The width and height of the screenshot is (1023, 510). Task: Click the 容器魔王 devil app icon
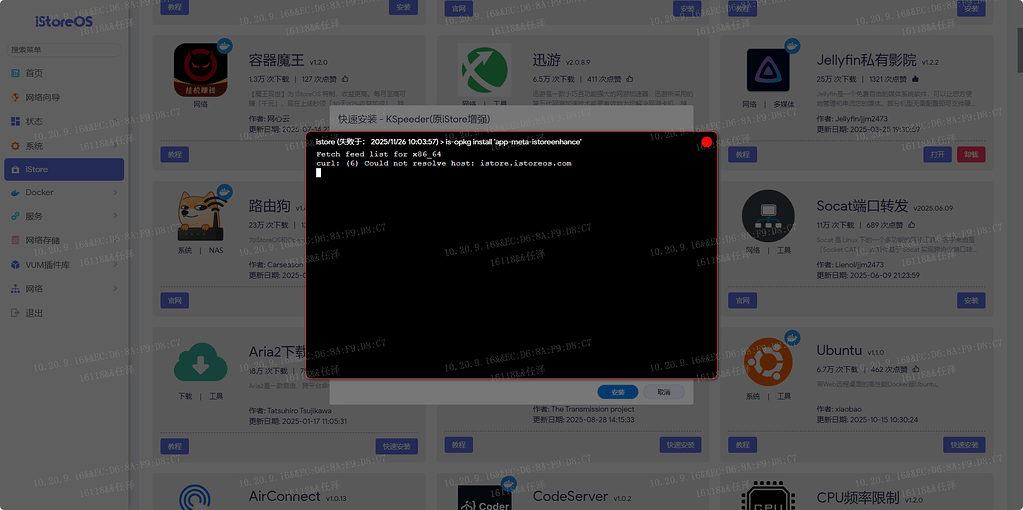[x=200, y=70]
